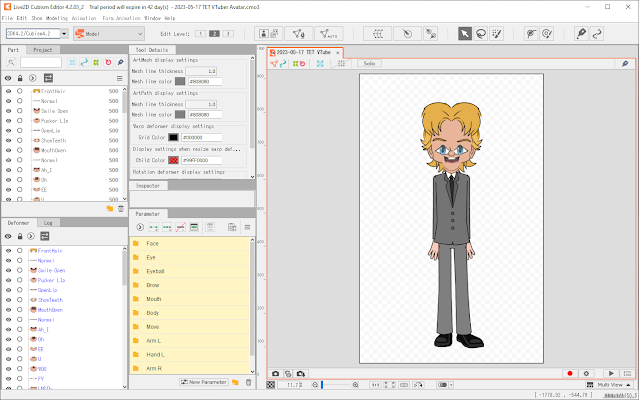Click the Part panel hamburger menu

click(119, 78)
